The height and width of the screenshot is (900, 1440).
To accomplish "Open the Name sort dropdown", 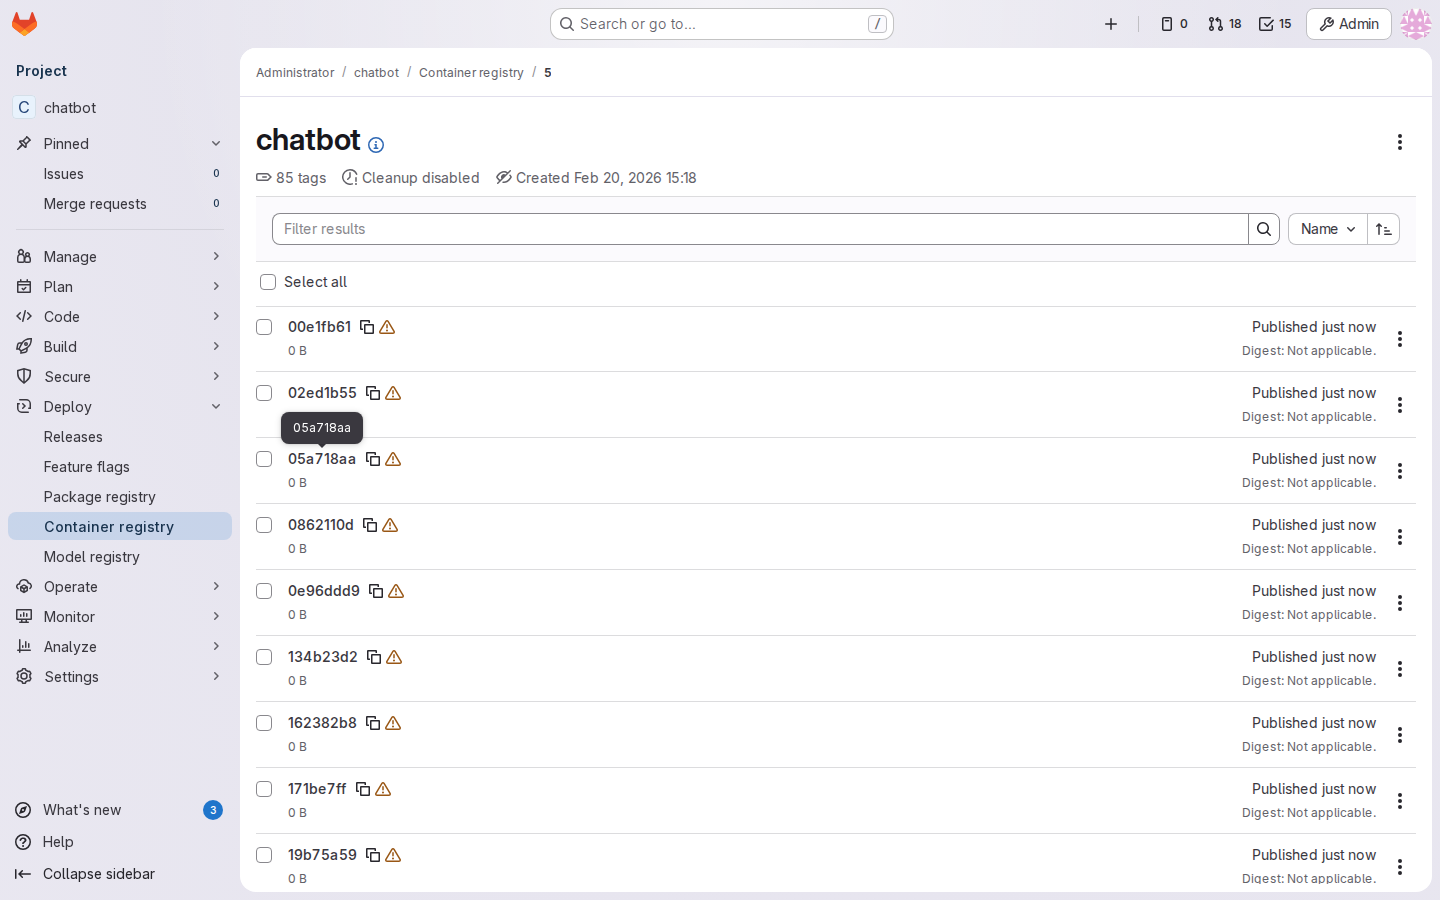I will point(1327,229).
